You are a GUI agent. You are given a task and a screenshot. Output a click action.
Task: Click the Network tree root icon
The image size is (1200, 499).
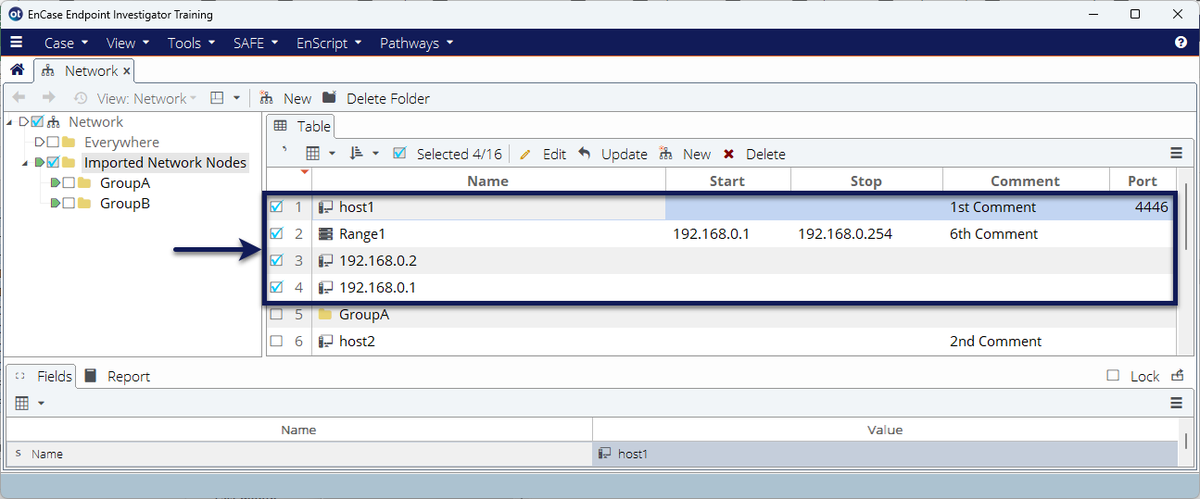[x=53, y=122]
